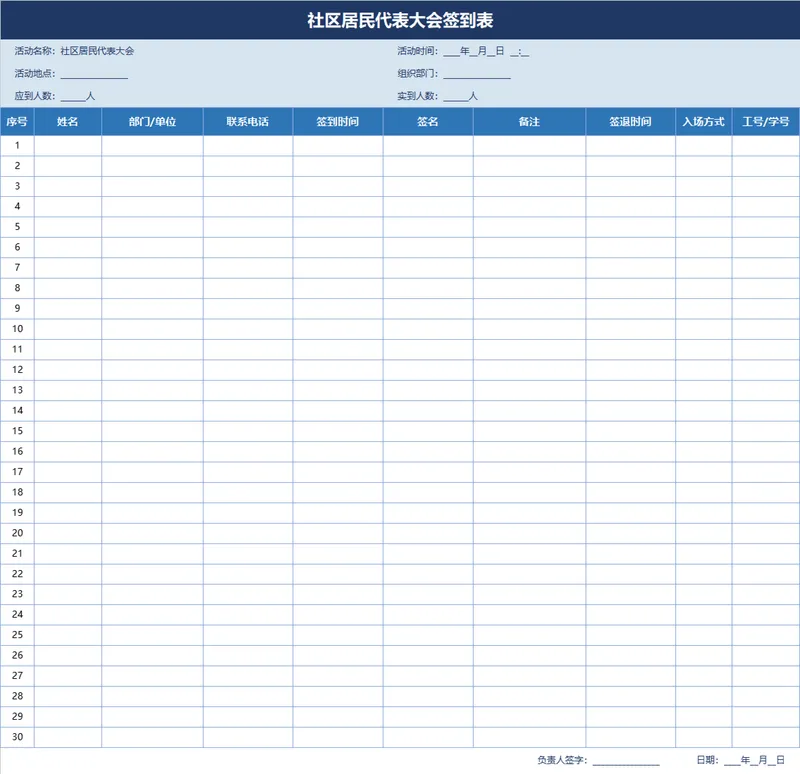Select the 签到时间 cell in row 18
Viewport: 800px width, 774px height.
pos(337,492)
